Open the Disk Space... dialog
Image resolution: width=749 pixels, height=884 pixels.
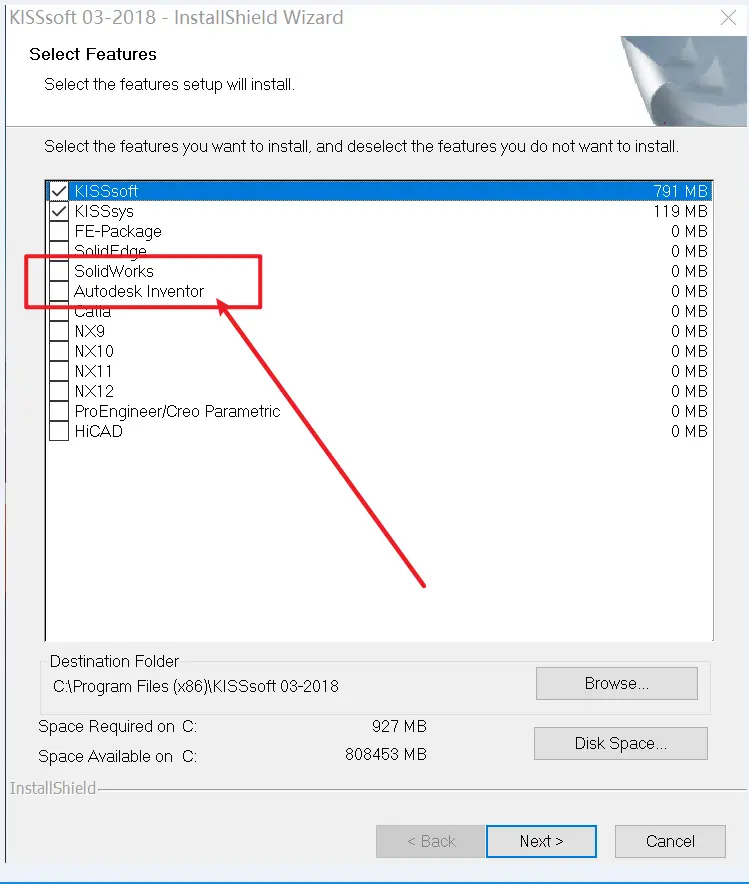621,743
